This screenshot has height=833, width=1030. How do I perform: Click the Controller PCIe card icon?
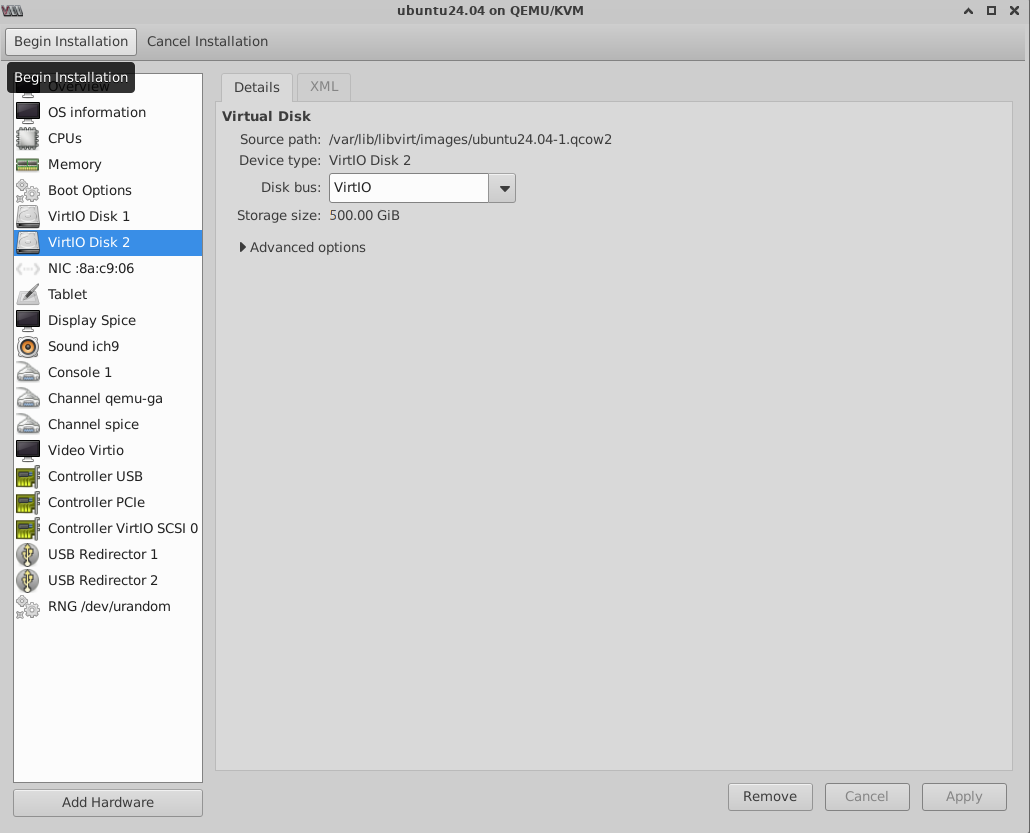28,502
